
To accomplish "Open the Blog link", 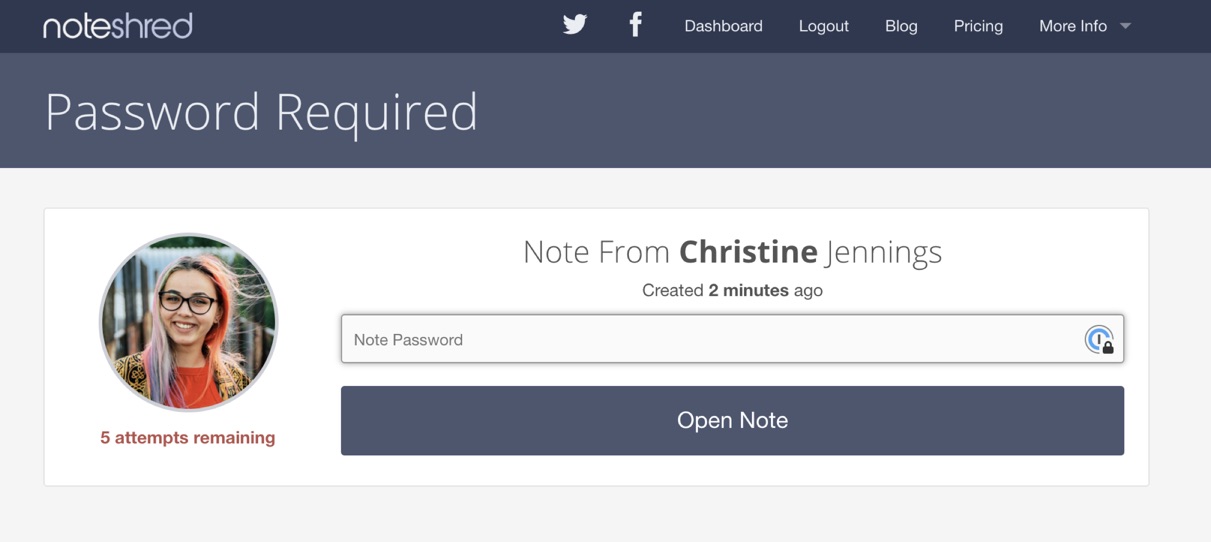I will pos(901,26).
